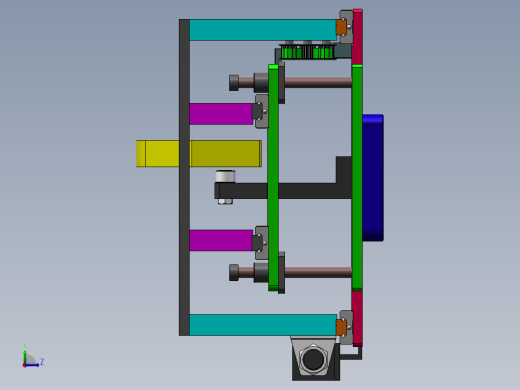Image resolution: width=520 pixels, height=390 pixels.
Task: Pick the top orange slider block
Action: tap(341, 27)
